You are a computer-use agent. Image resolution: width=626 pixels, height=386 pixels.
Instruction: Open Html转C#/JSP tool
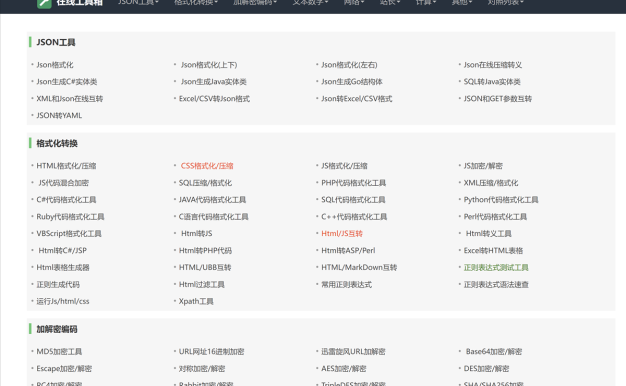(62, 251)
